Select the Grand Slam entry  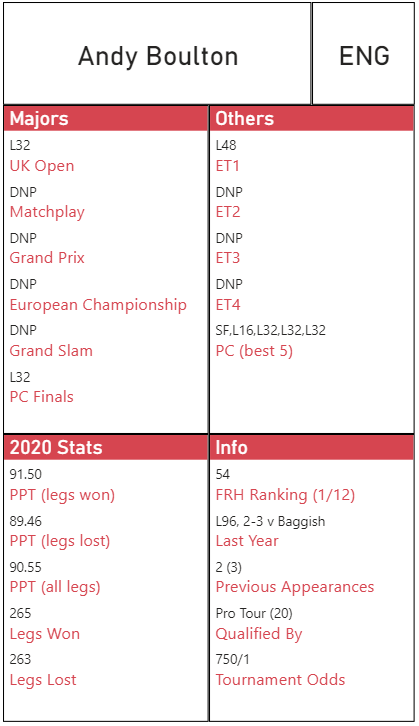tap(51, 350)
